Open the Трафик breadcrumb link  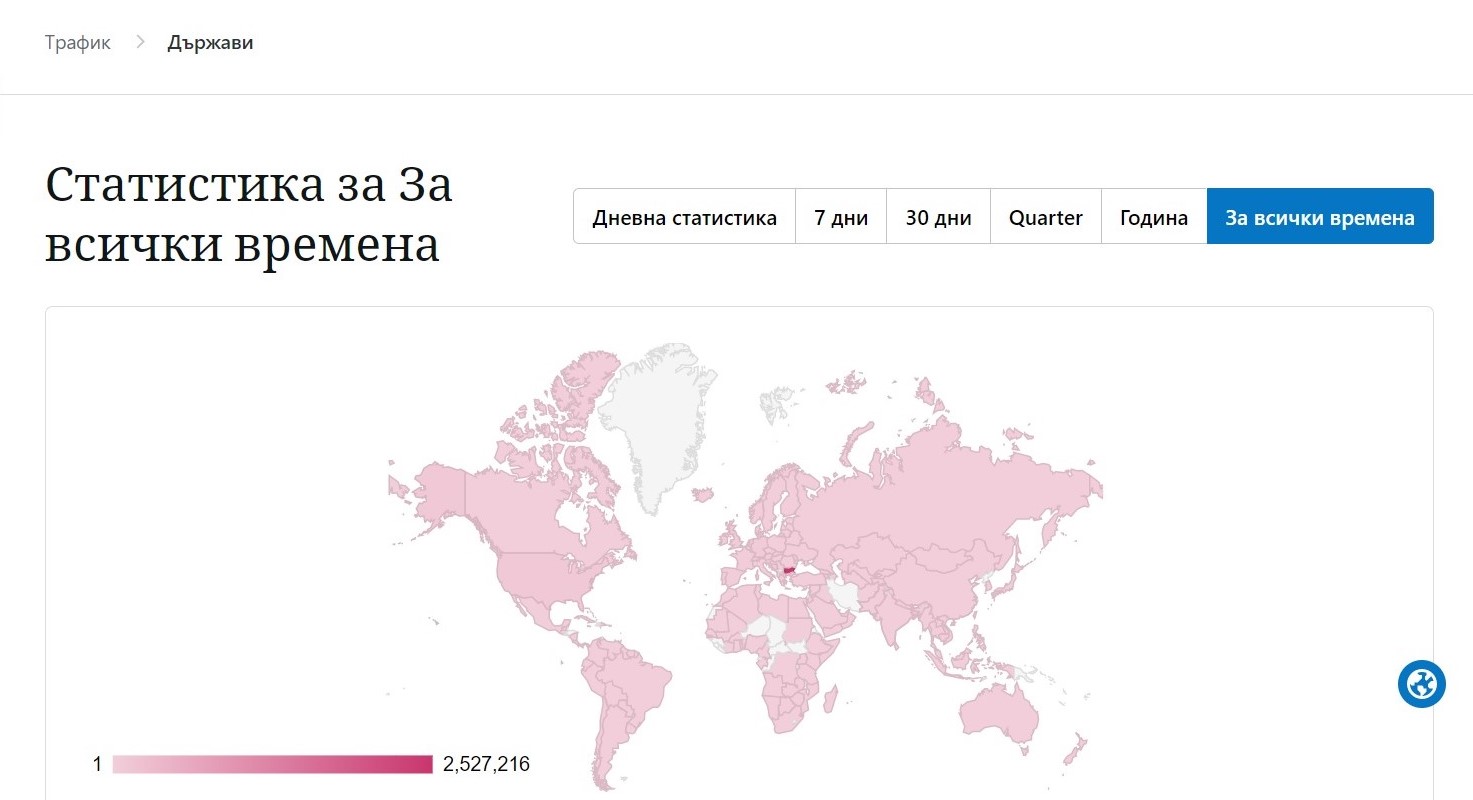tap(78, 43)
